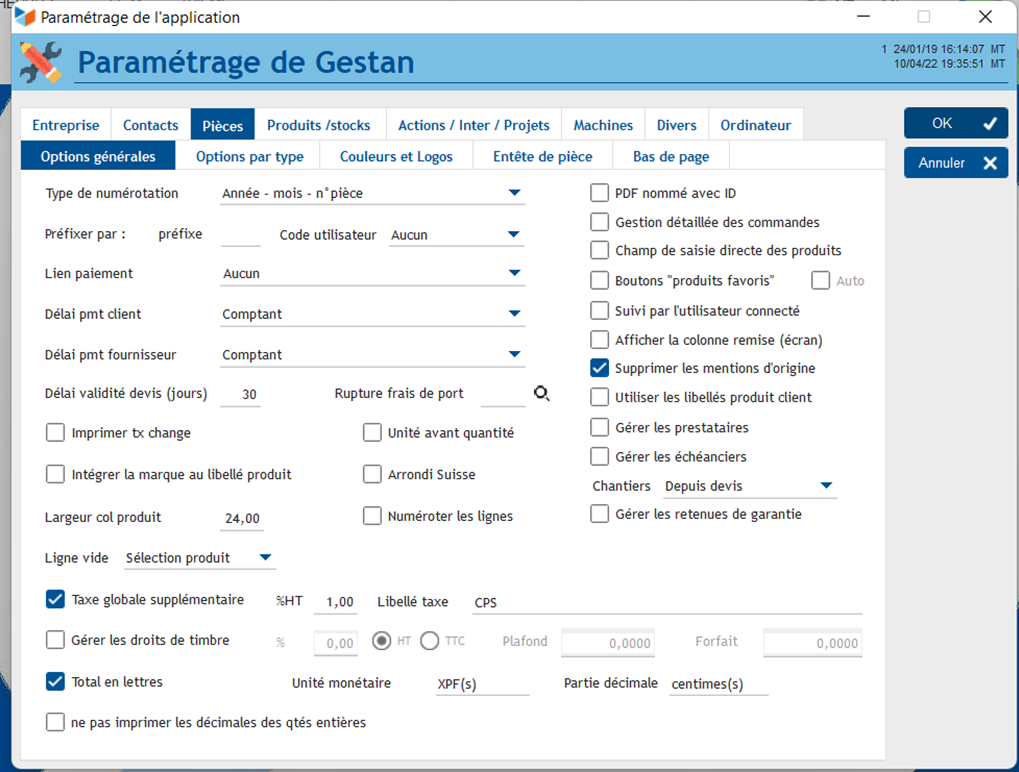The image size is (1019, 772).
Task: Switch to the Produits /stocks tab
Action: [318, 125]
